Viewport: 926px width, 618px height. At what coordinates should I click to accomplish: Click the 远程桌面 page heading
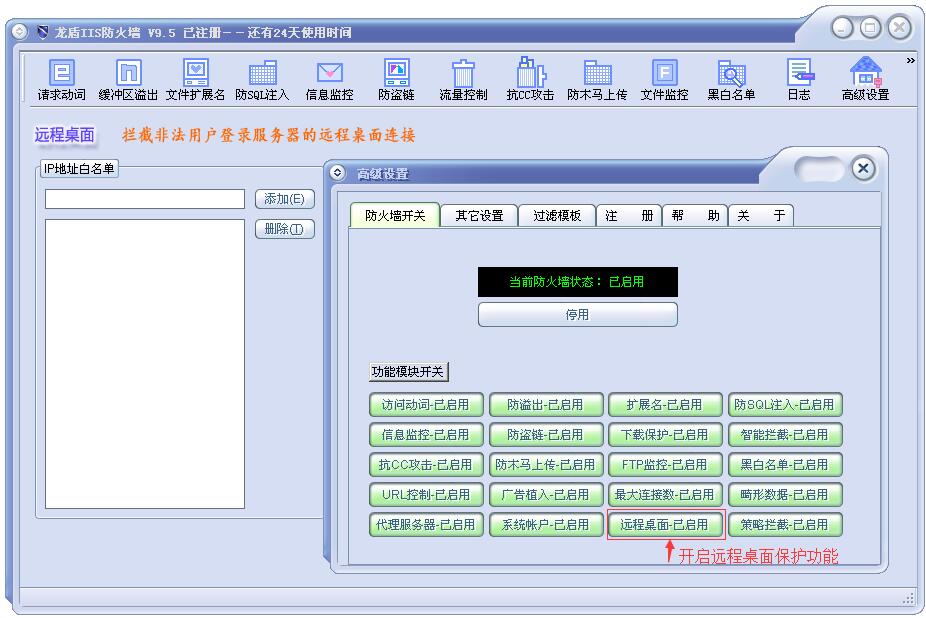(x=64, y=135)
